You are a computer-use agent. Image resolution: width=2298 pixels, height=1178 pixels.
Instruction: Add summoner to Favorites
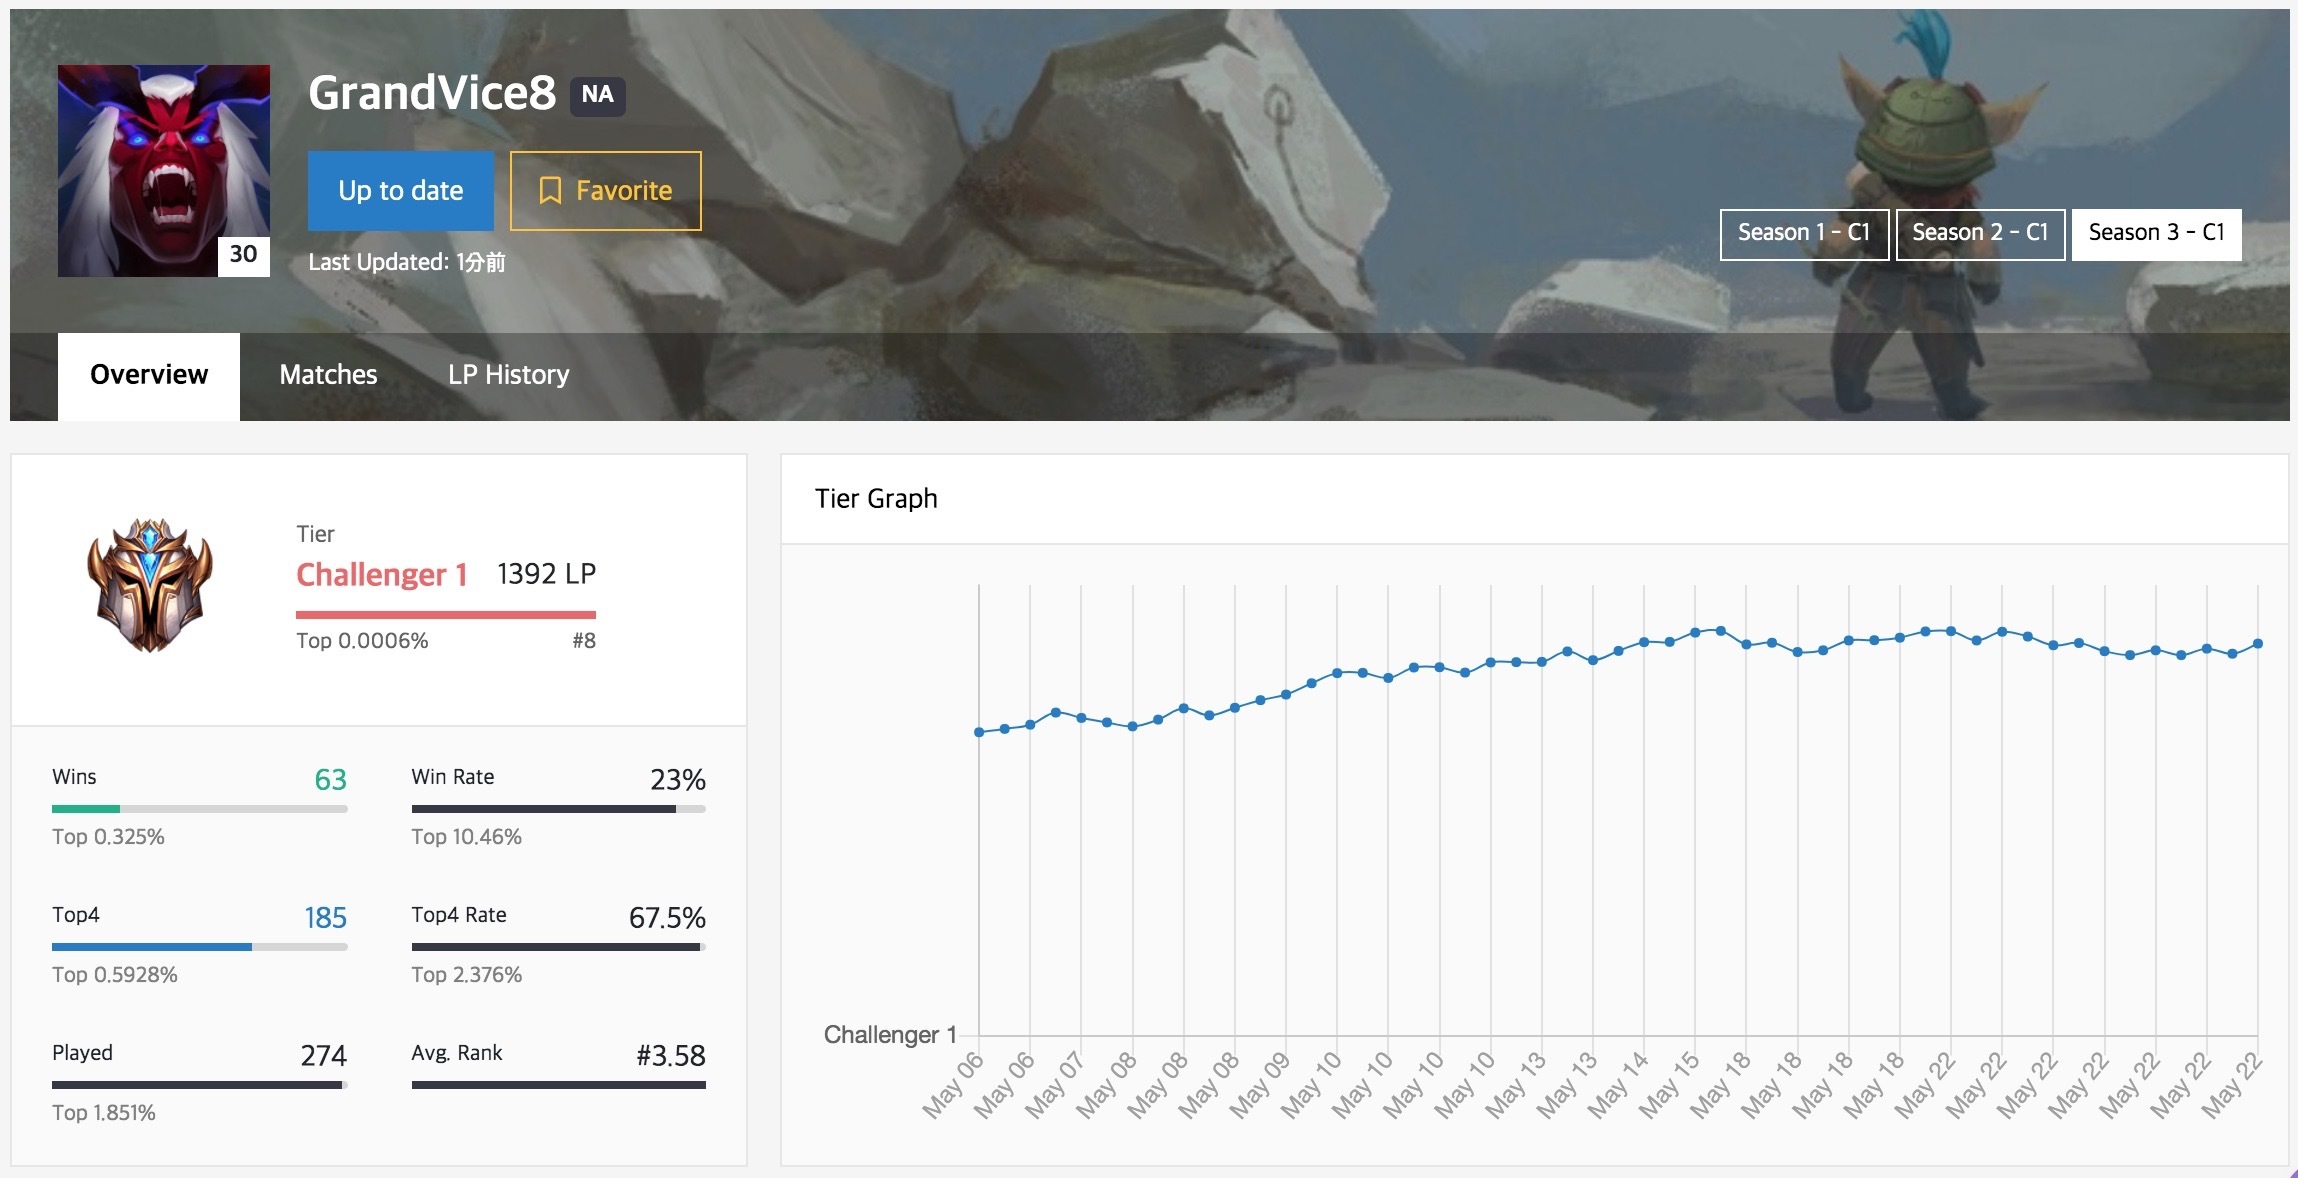tap(606, 191)
